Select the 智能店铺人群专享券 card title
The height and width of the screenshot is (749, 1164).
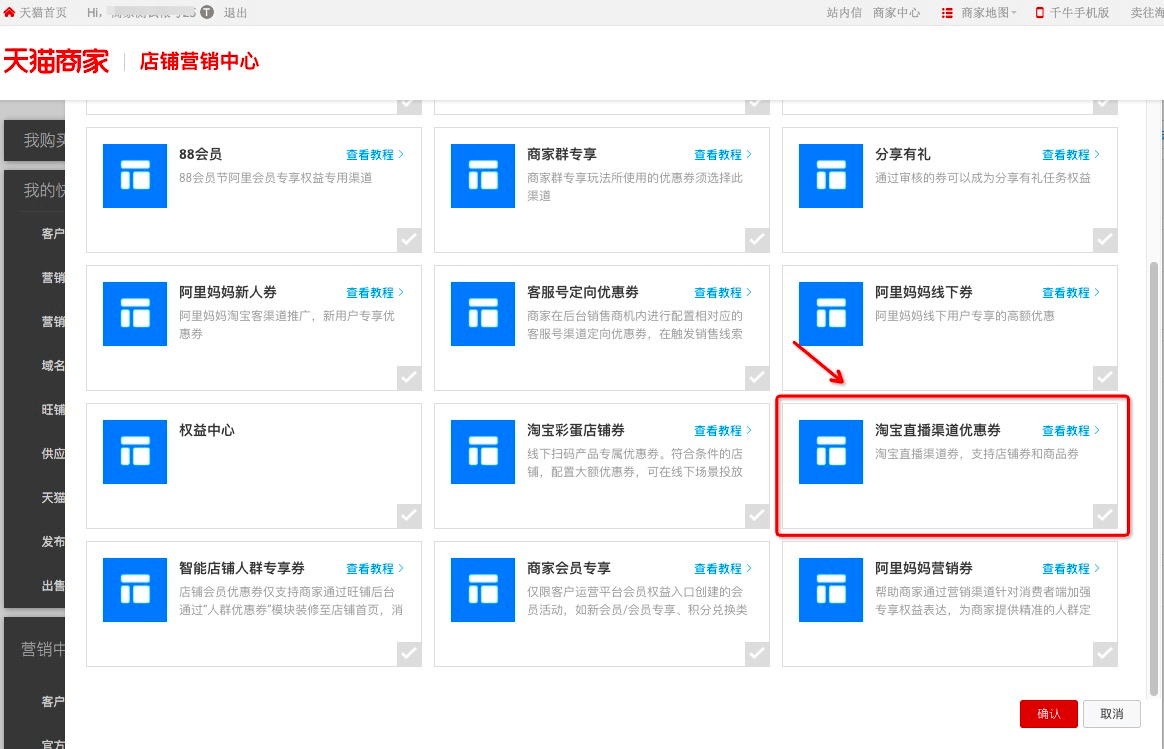242,568
